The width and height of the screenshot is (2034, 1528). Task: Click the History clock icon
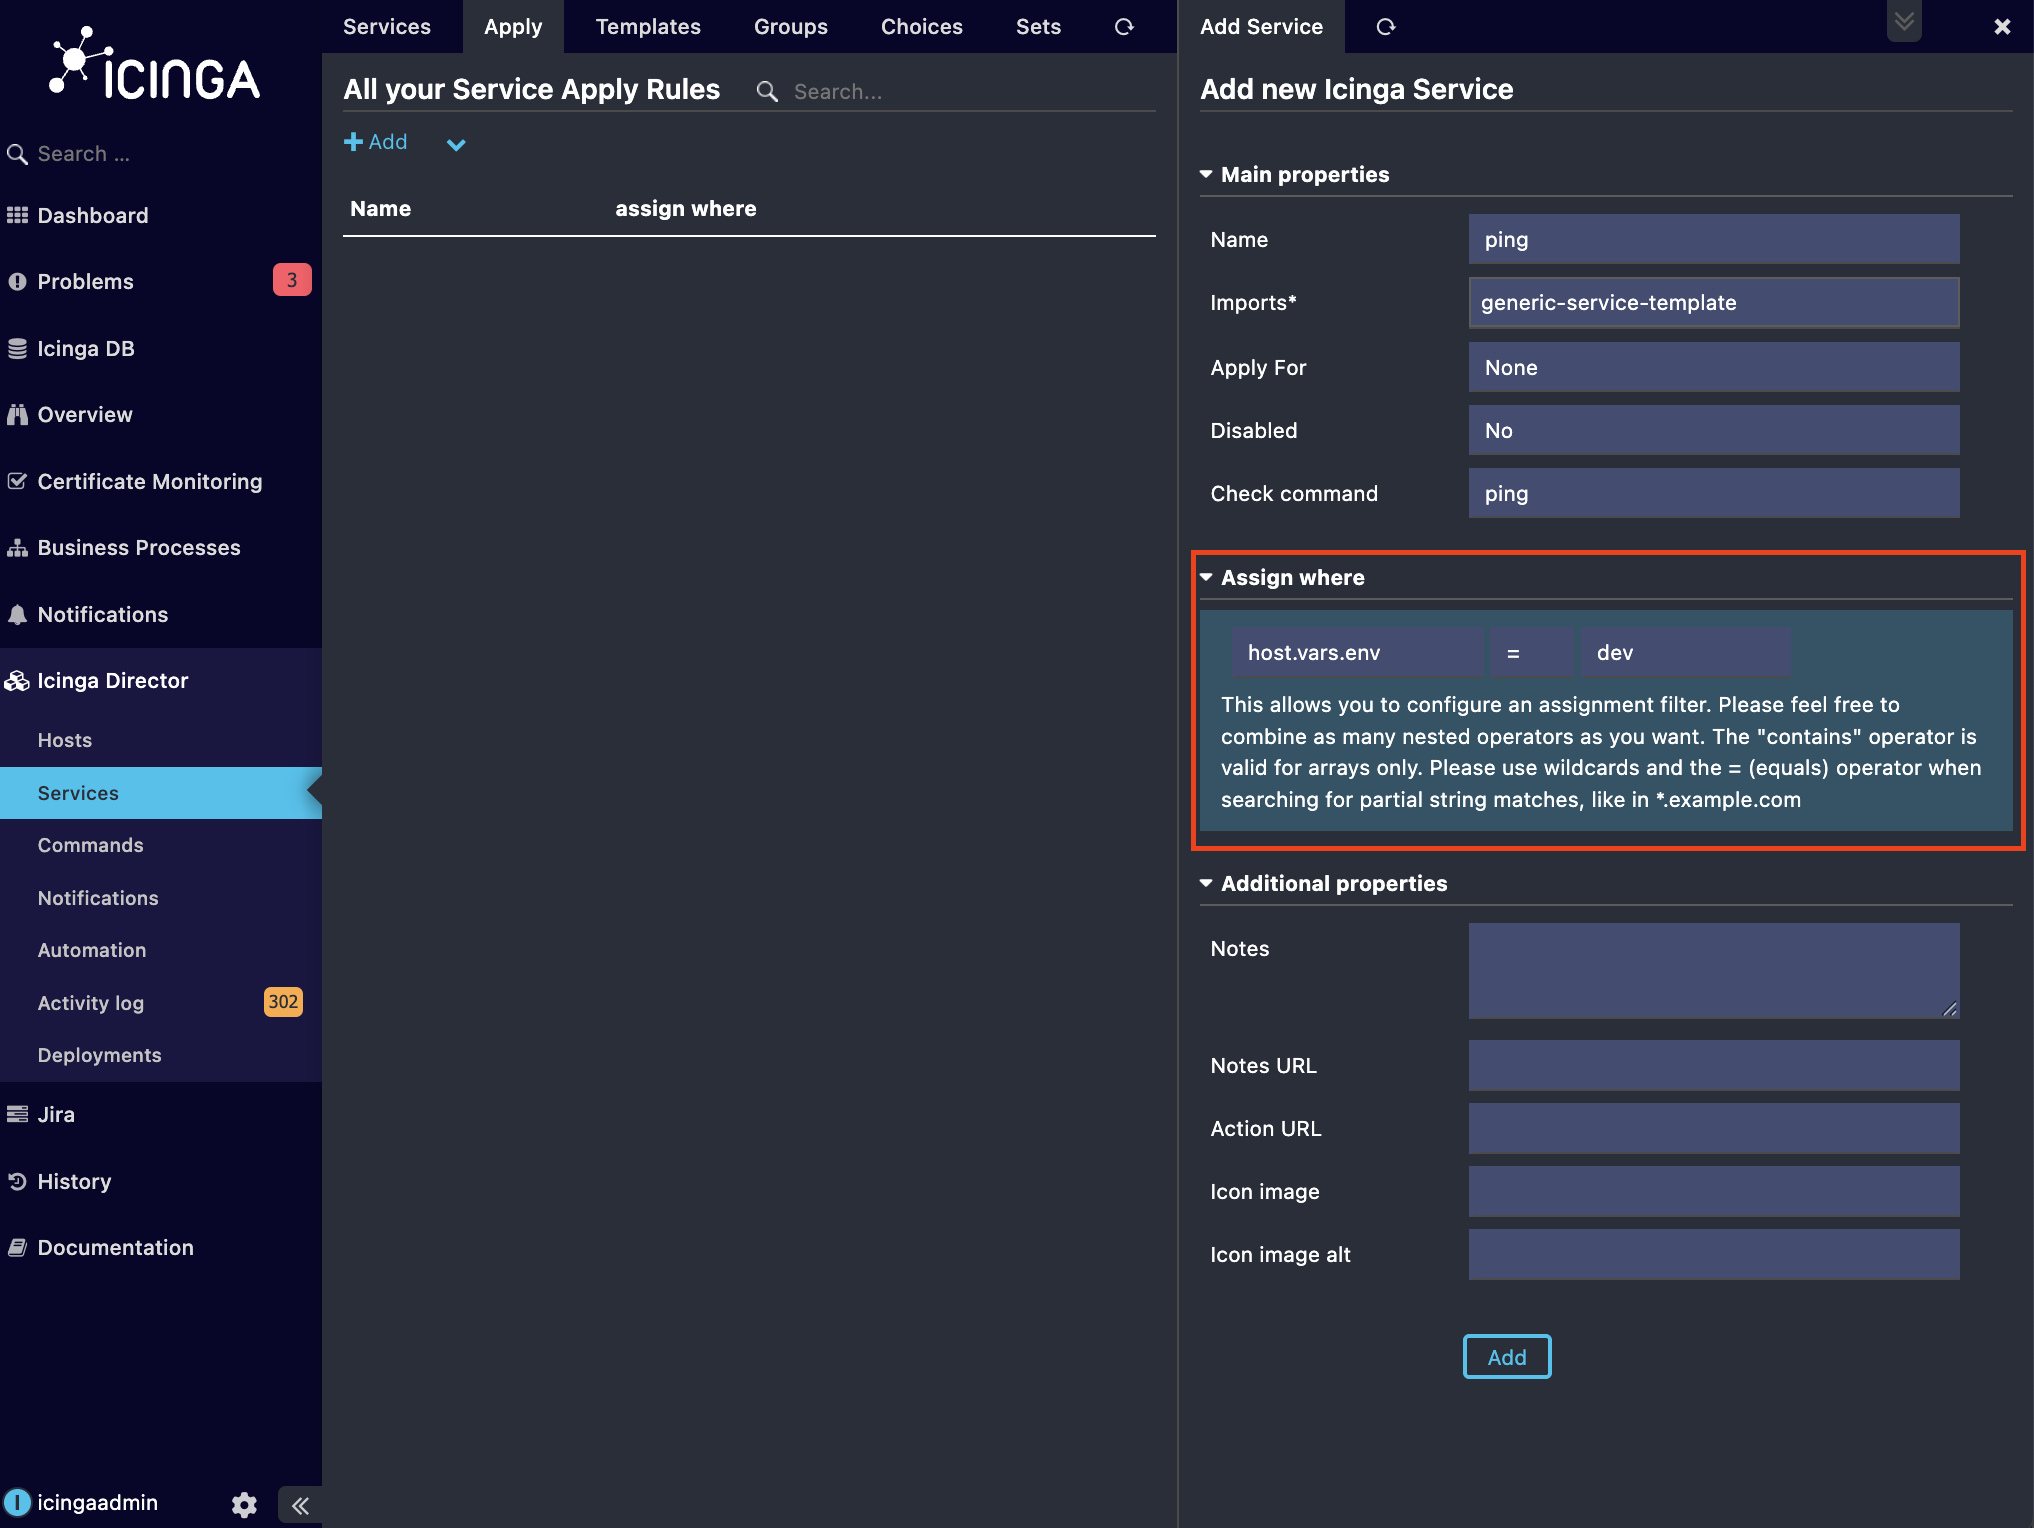coord(17,1181)
